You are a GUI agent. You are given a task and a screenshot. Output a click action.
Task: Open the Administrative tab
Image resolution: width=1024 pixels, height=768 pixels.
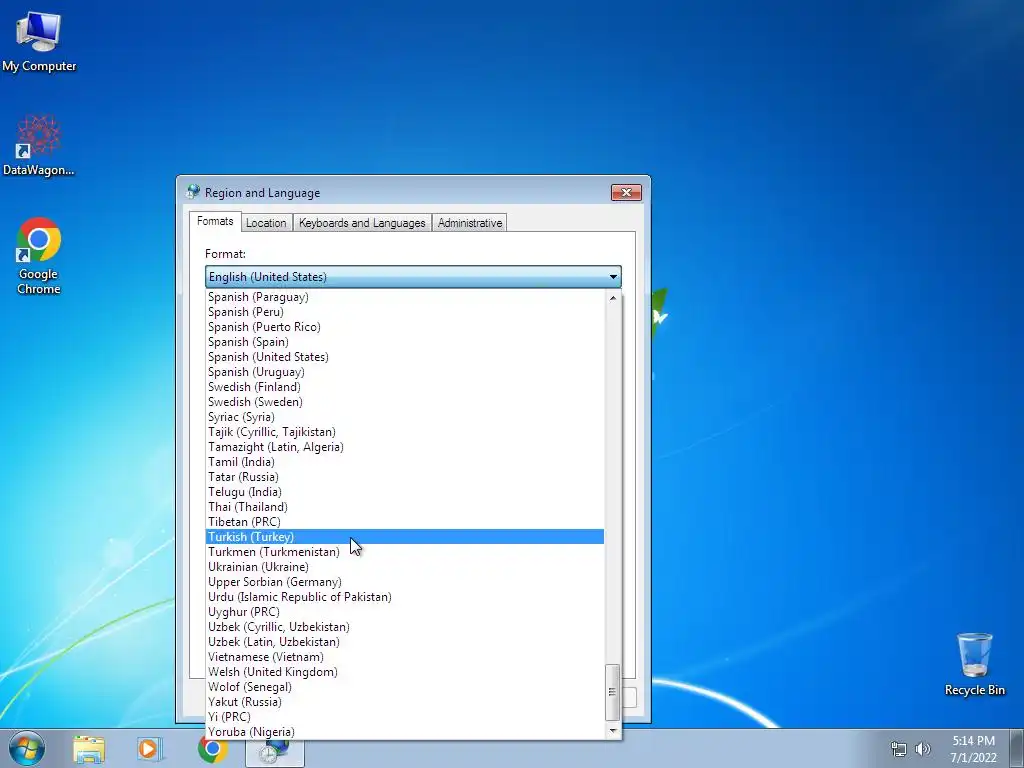point(470,223)
